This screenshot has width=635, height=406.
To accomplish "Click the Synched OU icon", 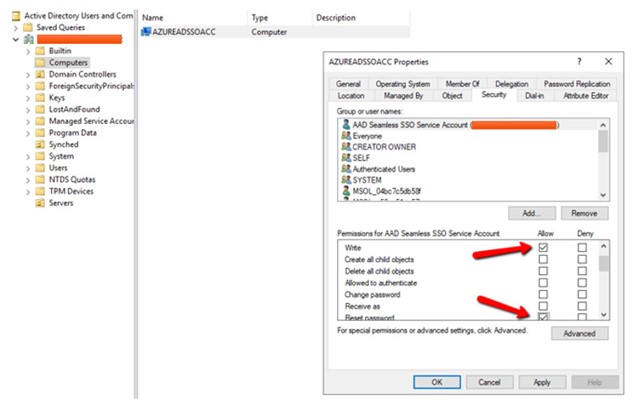I will 40,145.
